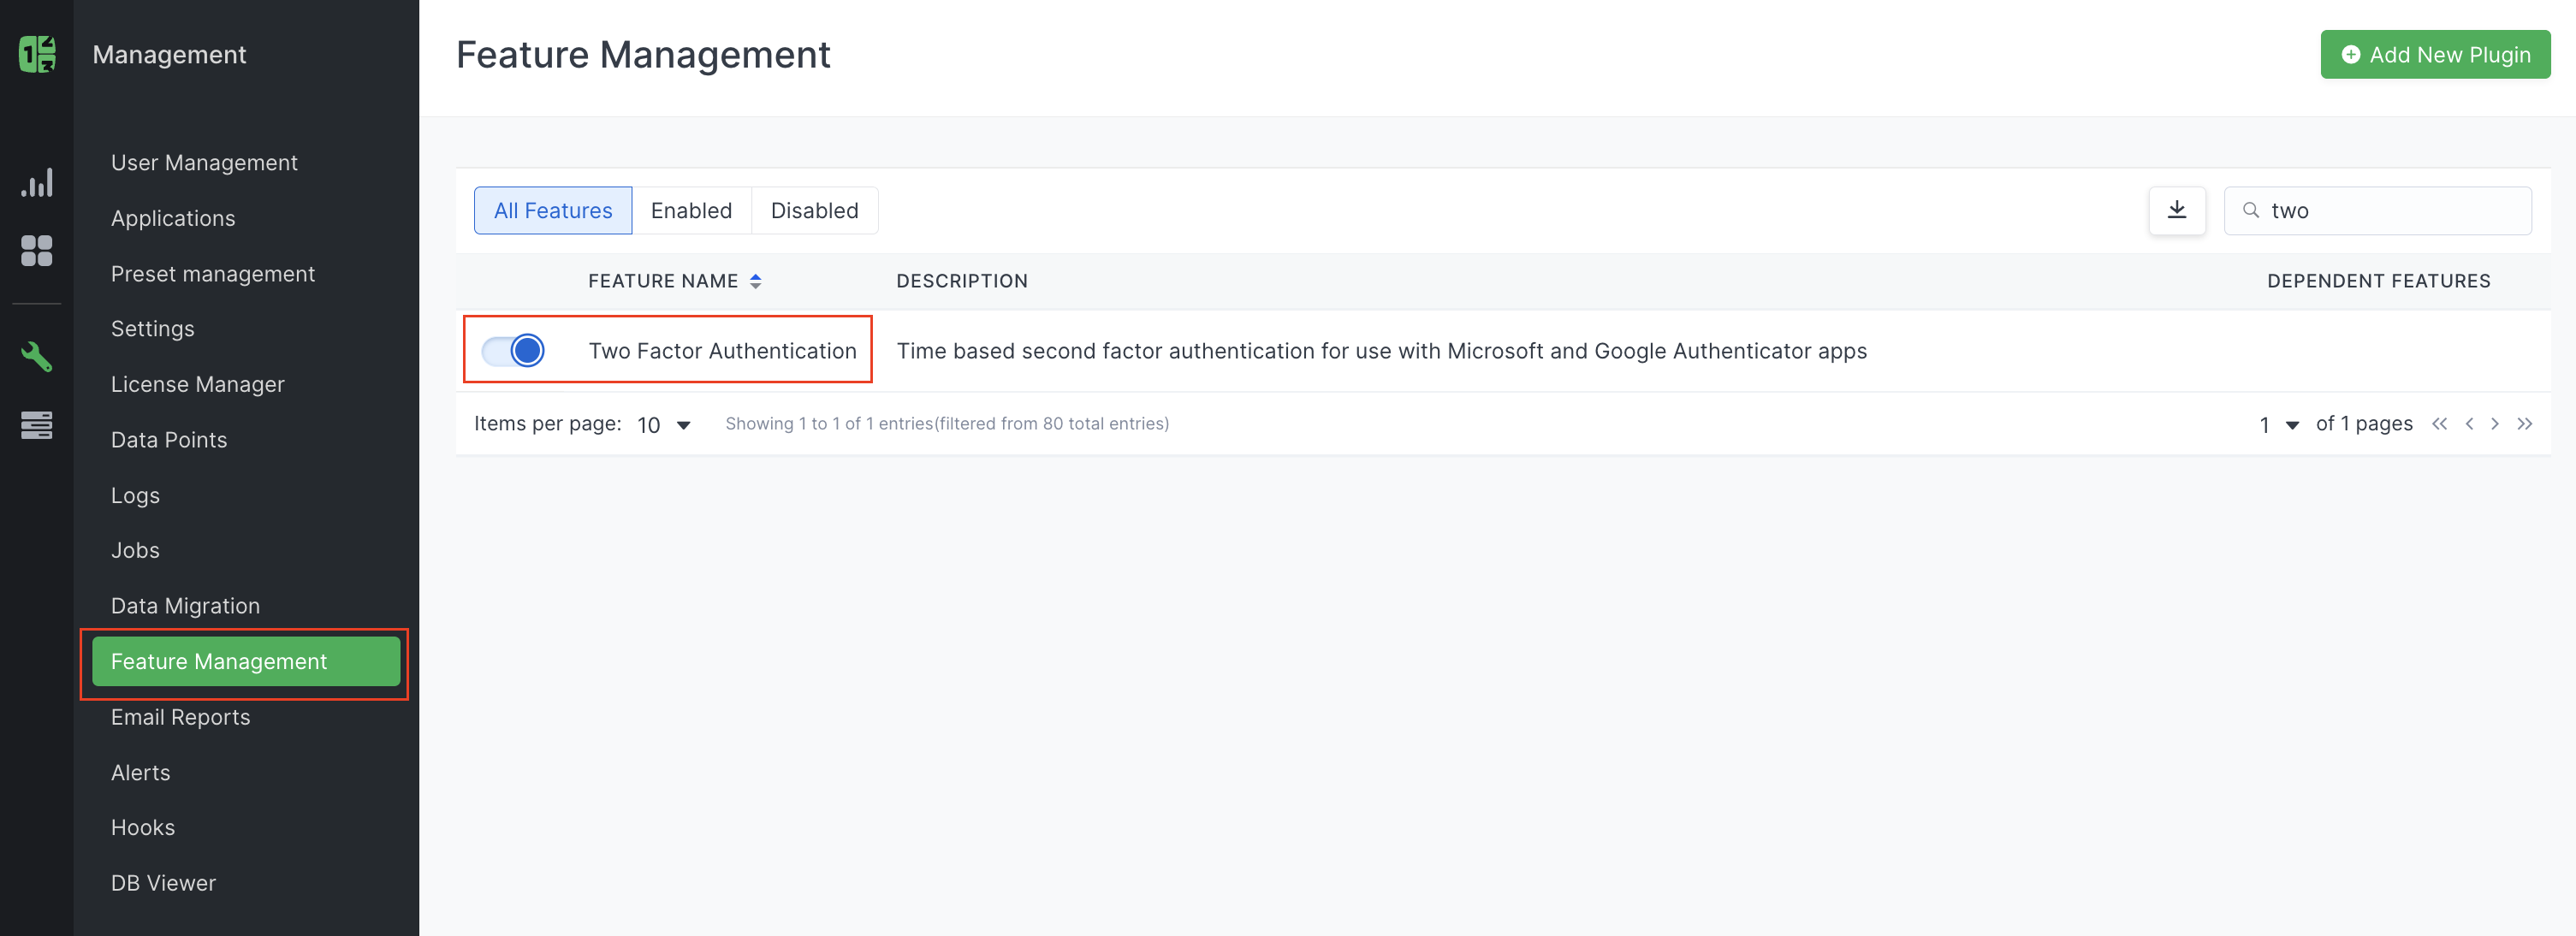Viewport: 2576px width, 936px height.
Task: Select the Disabled features filter
Action: pyautogui.click(x=814, y=210)
